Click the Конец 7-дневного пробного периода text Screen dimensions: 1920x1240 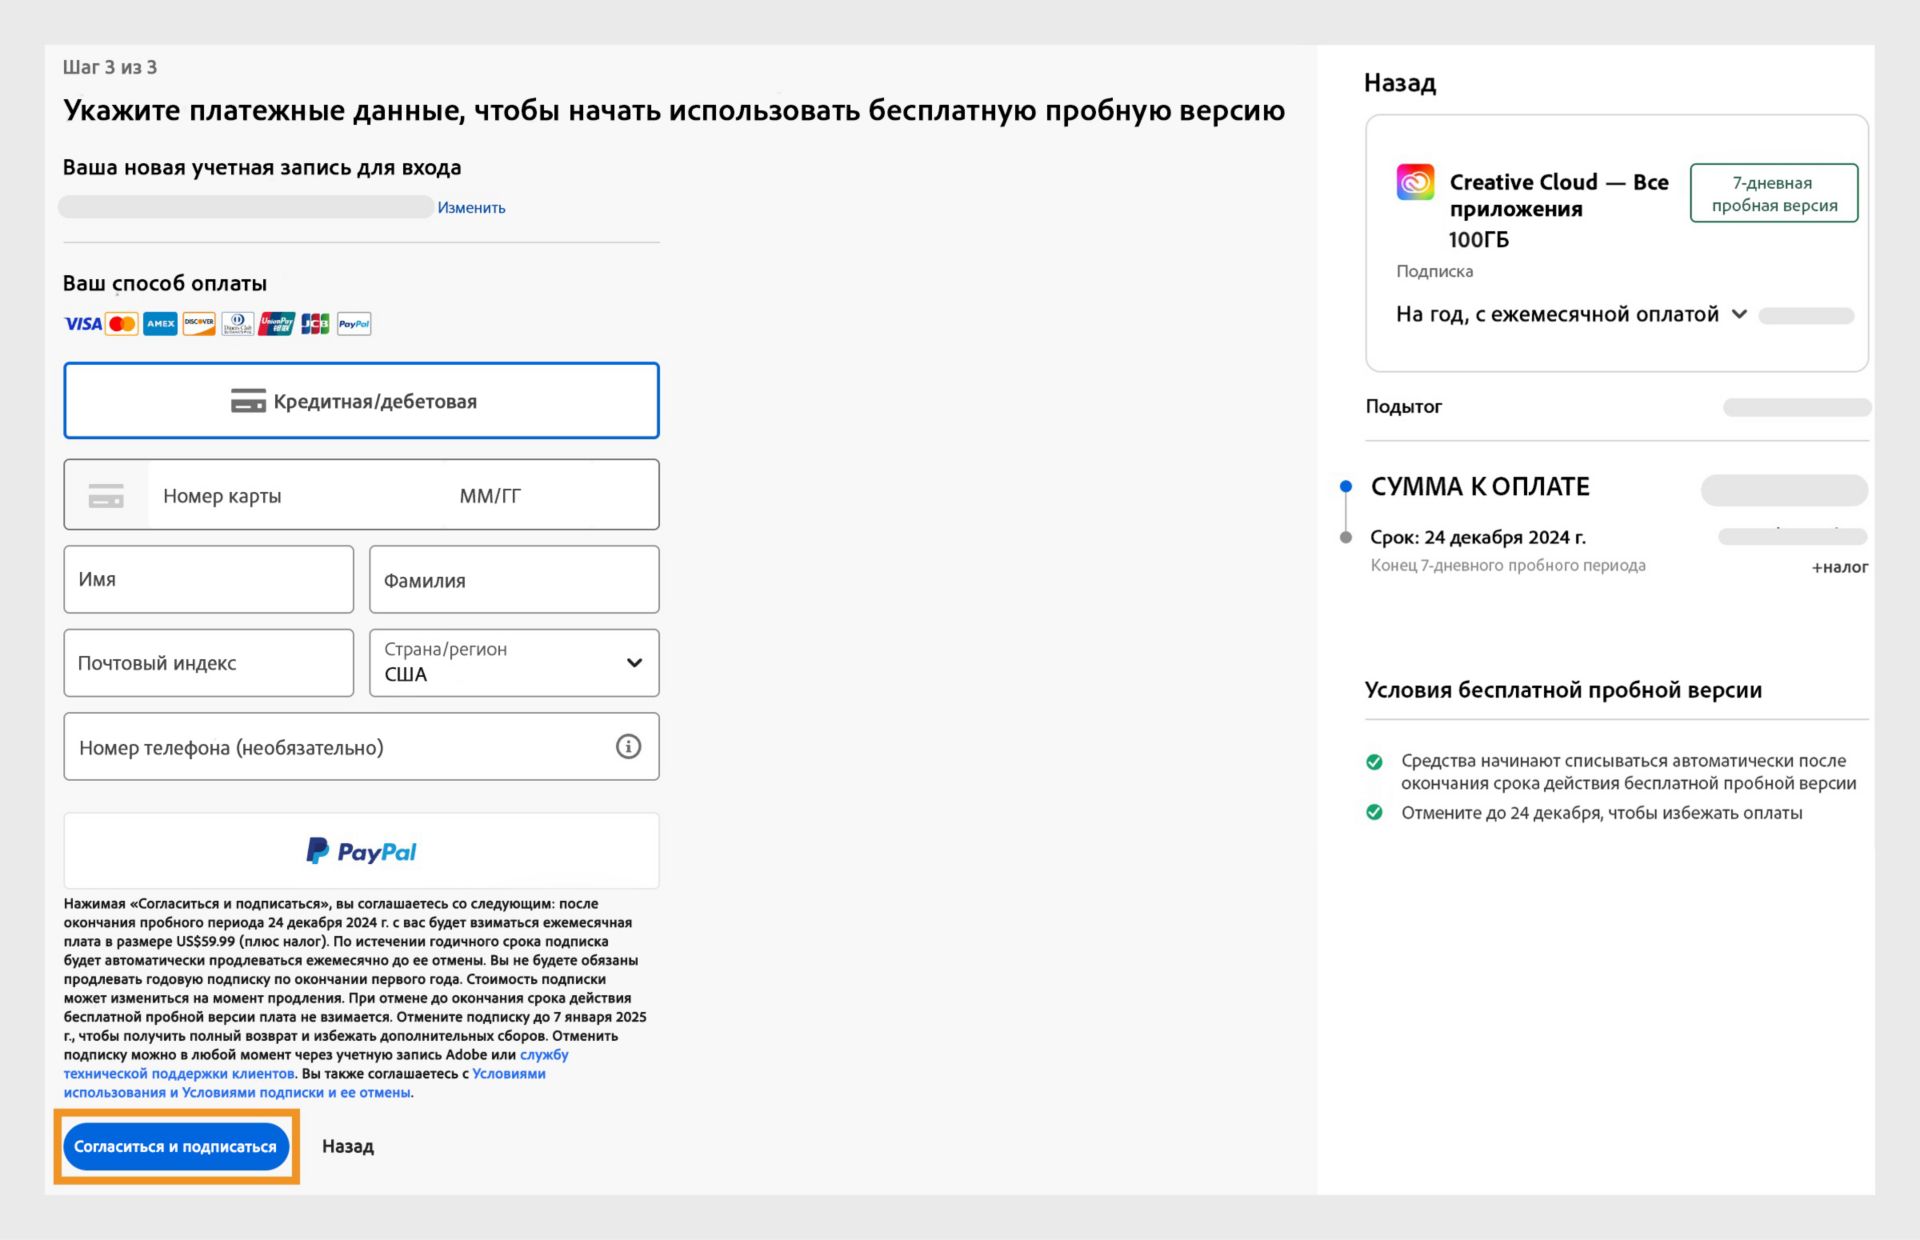pos(1508,565)
